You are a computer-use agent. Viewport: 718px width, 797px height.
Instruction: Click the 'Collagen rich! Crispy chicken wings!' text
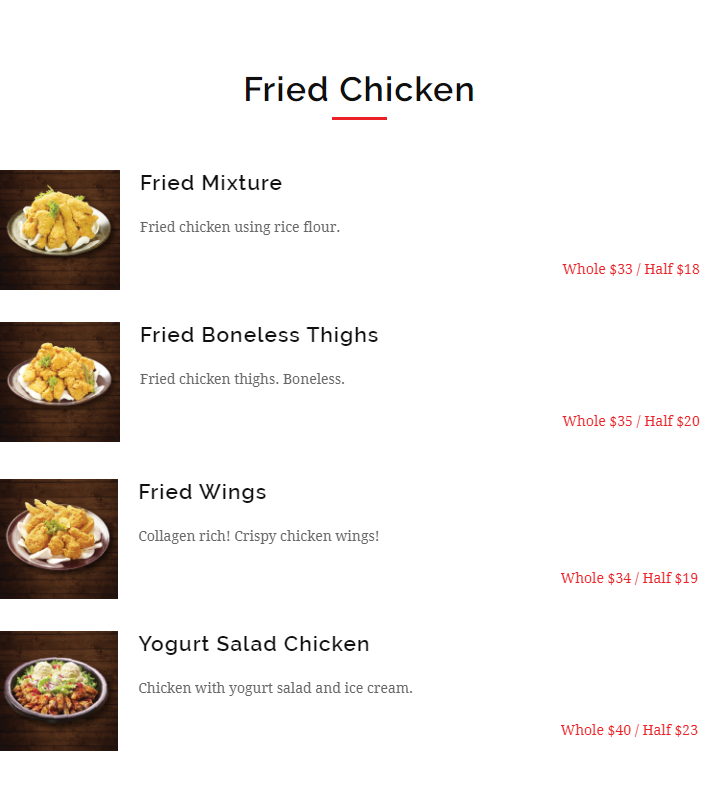click(x=259, y=536)
